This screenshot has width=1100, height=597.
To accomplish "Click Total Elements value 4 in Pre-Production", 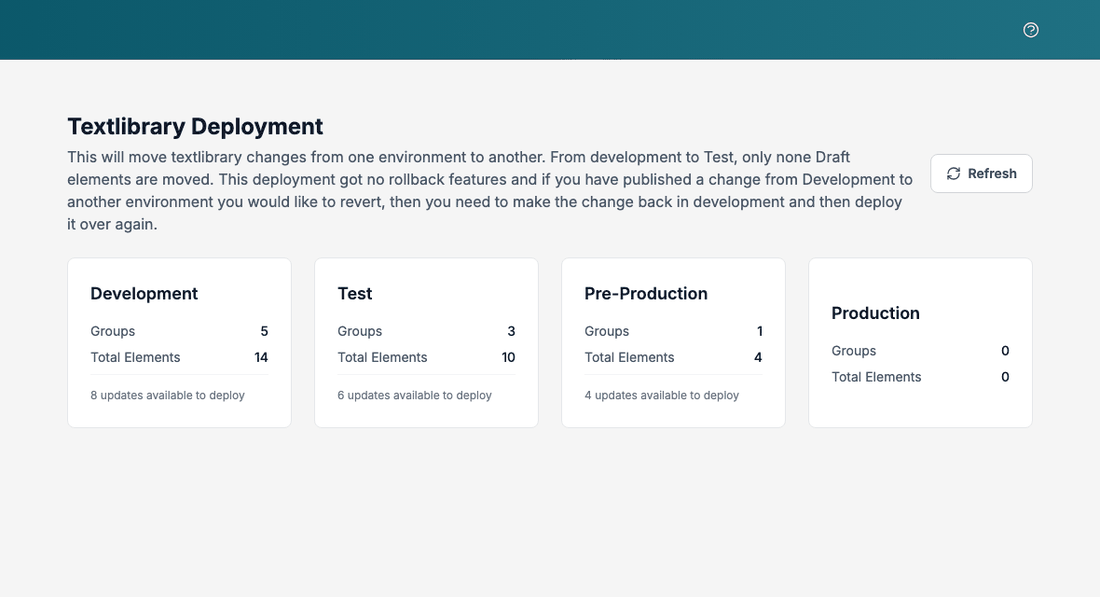I will click(x=758, y=357).
